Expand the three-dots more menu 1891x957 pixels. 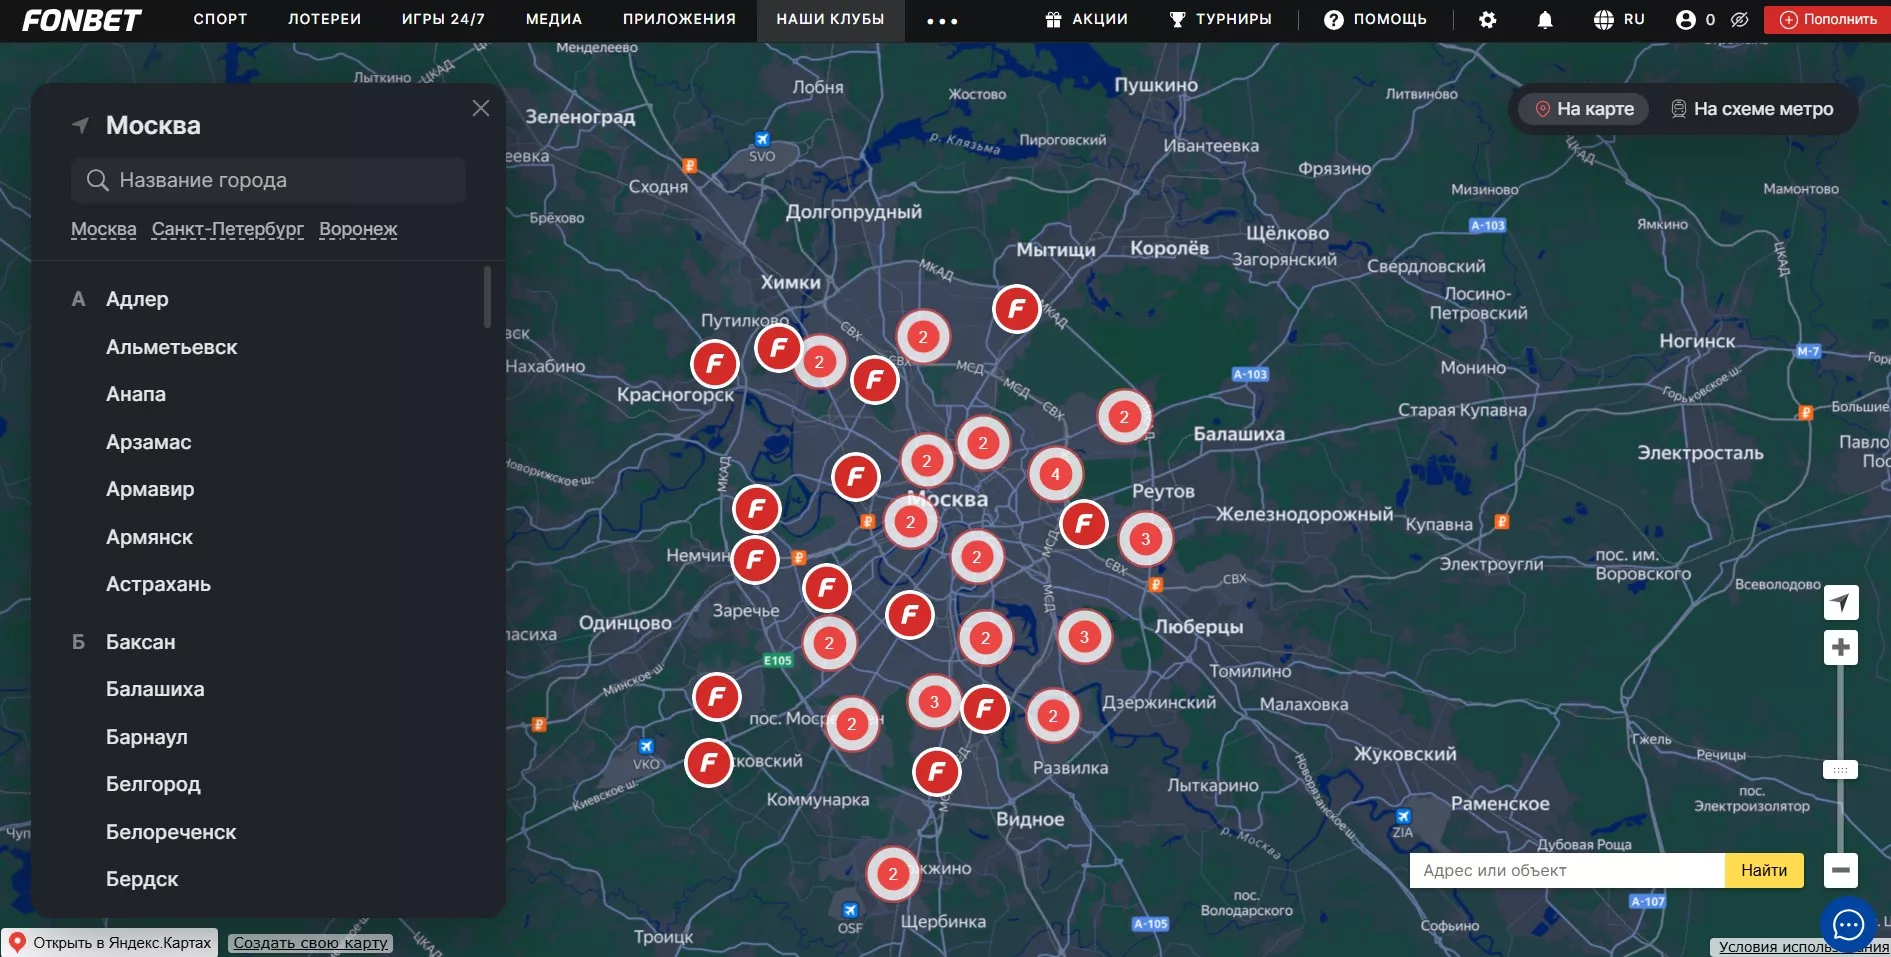pyautogui.click(x=941, y=21)
